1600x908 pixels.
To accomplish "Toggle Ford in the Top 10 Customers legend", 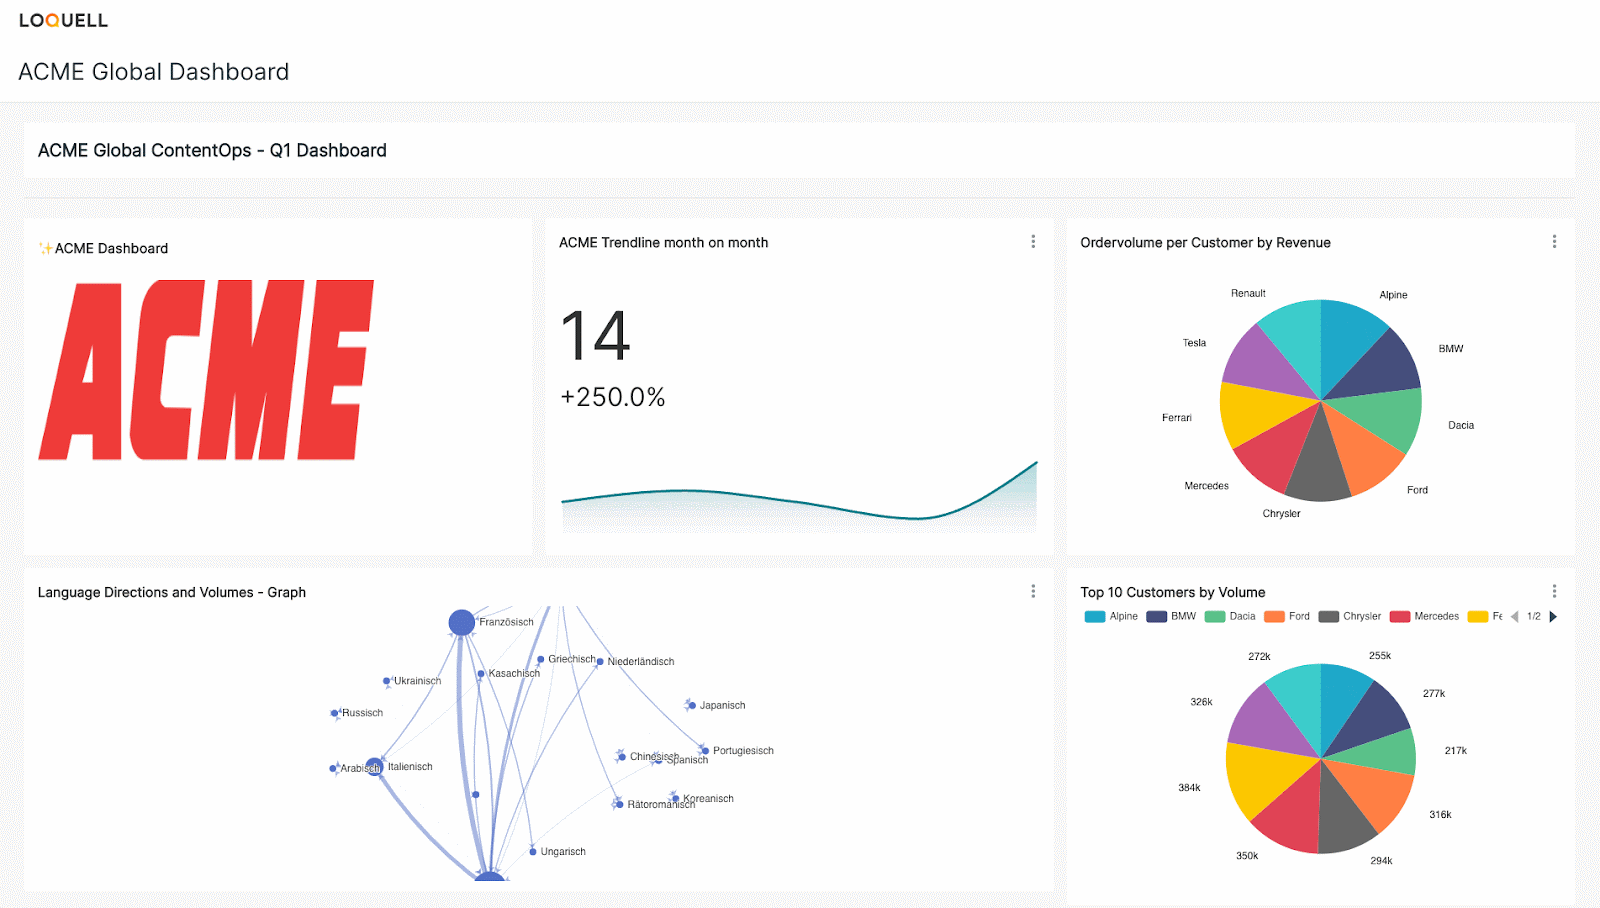I will (1287, 617).
